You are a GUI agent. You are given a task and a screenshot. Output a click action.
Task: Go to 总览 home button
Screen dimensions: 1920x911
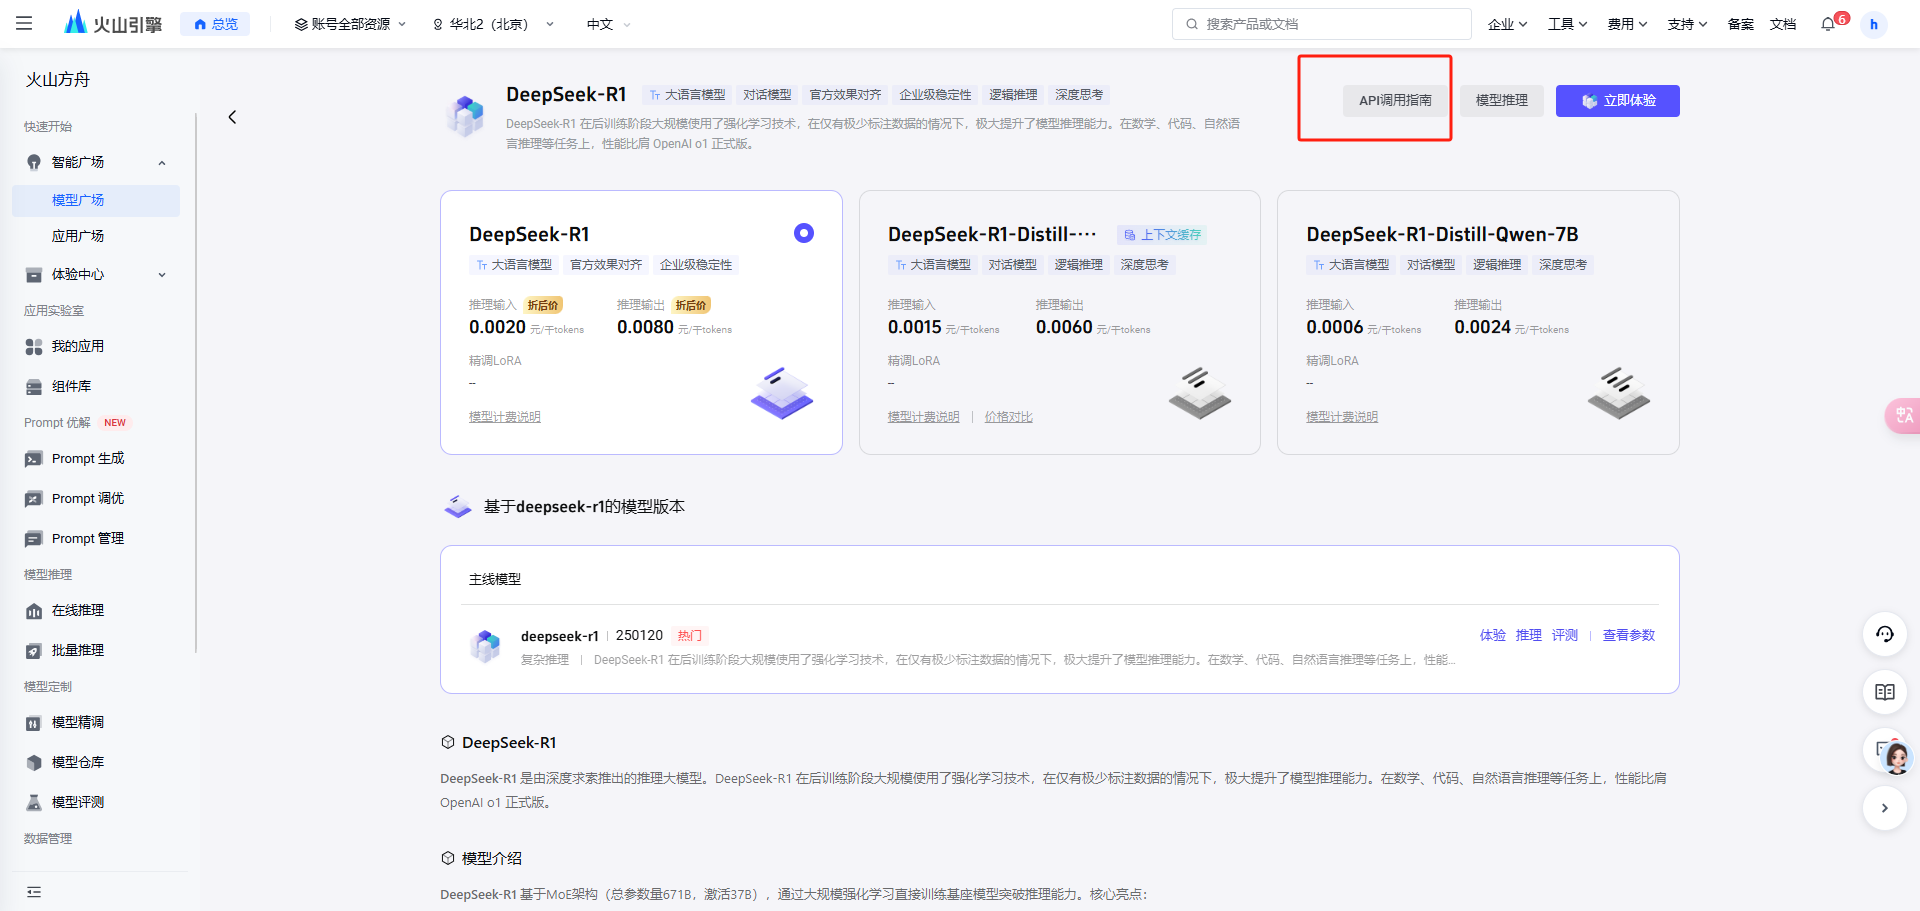tap(215, 24)
